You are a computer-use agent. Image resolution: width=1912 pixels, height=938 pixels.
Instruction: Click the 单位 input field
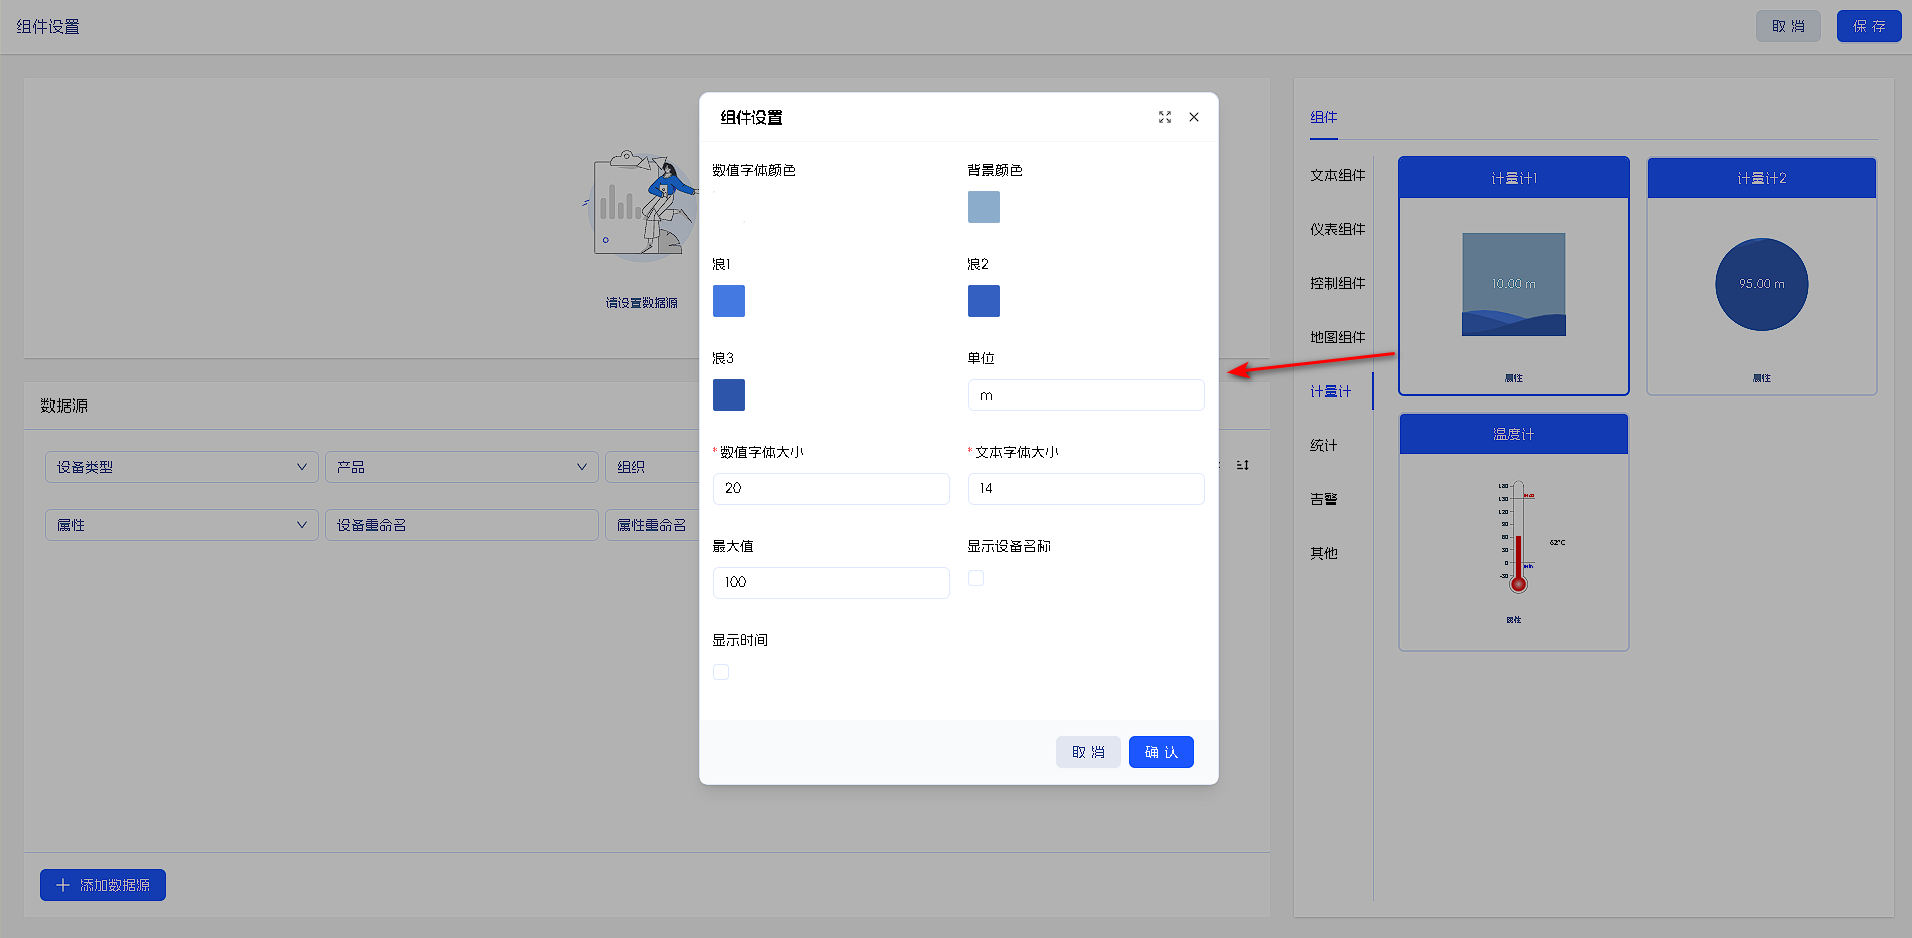[1085, 395]
